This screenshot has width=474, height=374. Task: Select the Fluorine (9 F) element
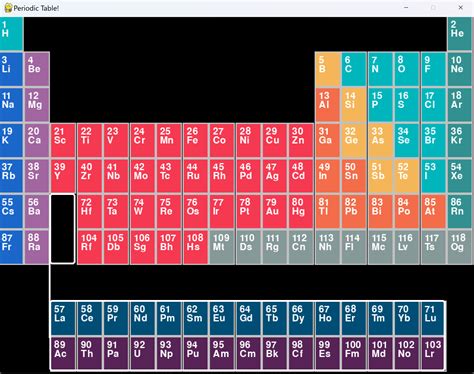(x=433, y=69)
